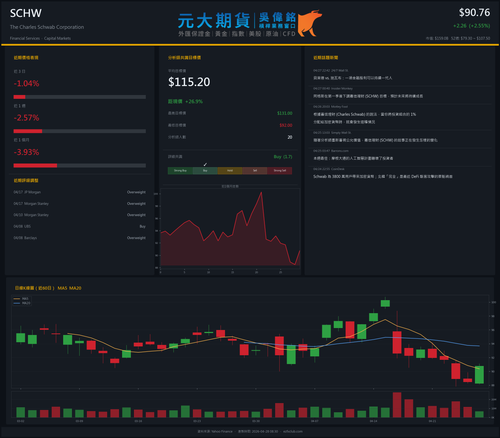Click the -2.57% performance value

(x=26, y=118)
